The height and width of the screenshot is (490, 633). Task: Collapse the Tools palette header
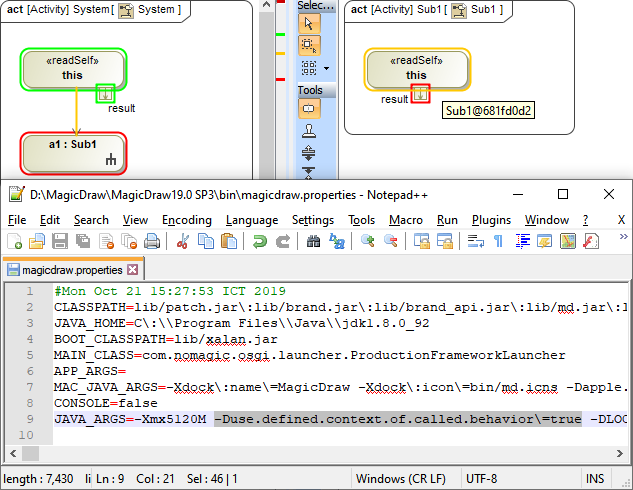pos(310,90)
